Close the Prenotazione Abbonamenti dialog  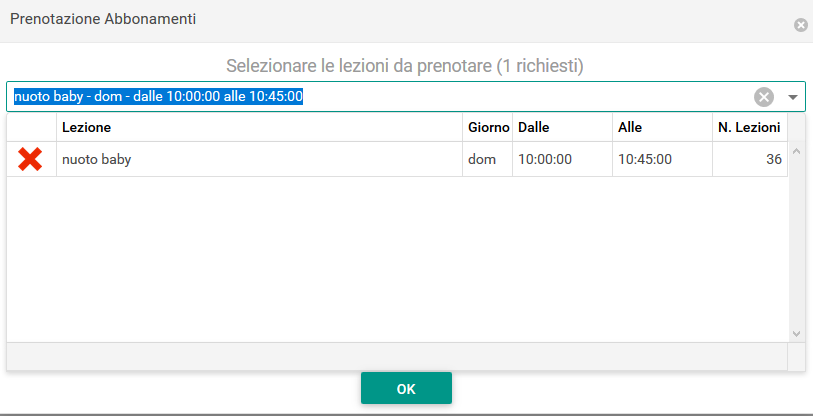[801, 25]
